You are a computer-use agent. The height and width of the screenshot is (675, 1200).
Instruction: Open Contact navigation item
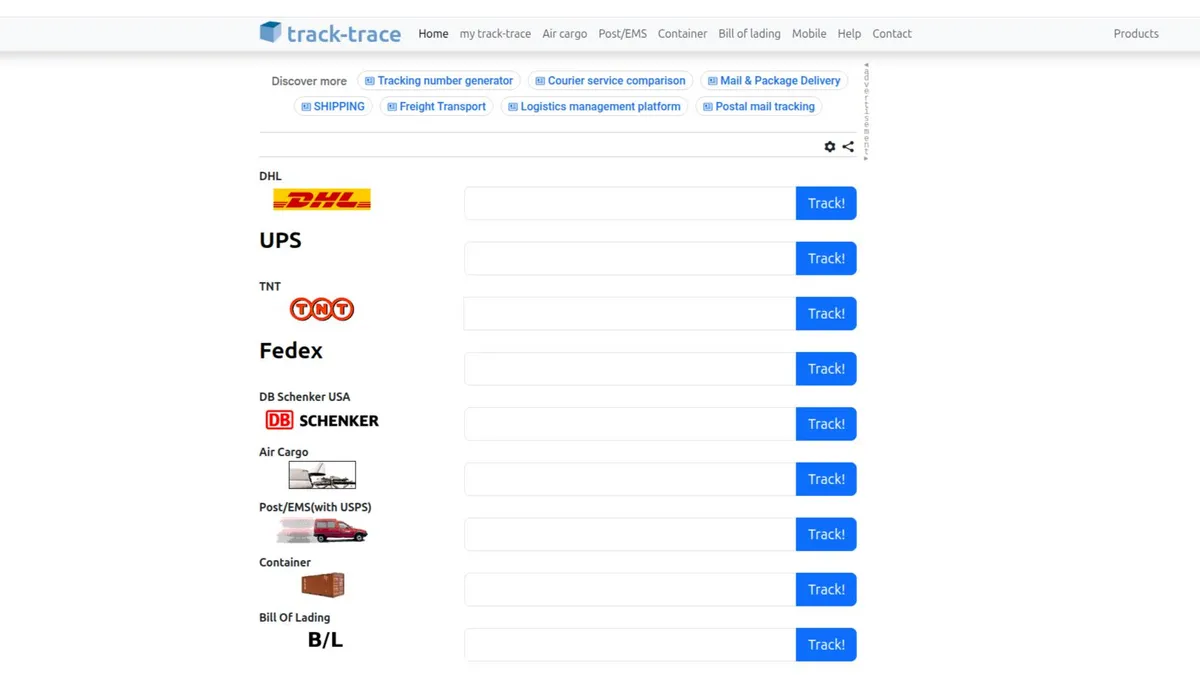(892, 33)
